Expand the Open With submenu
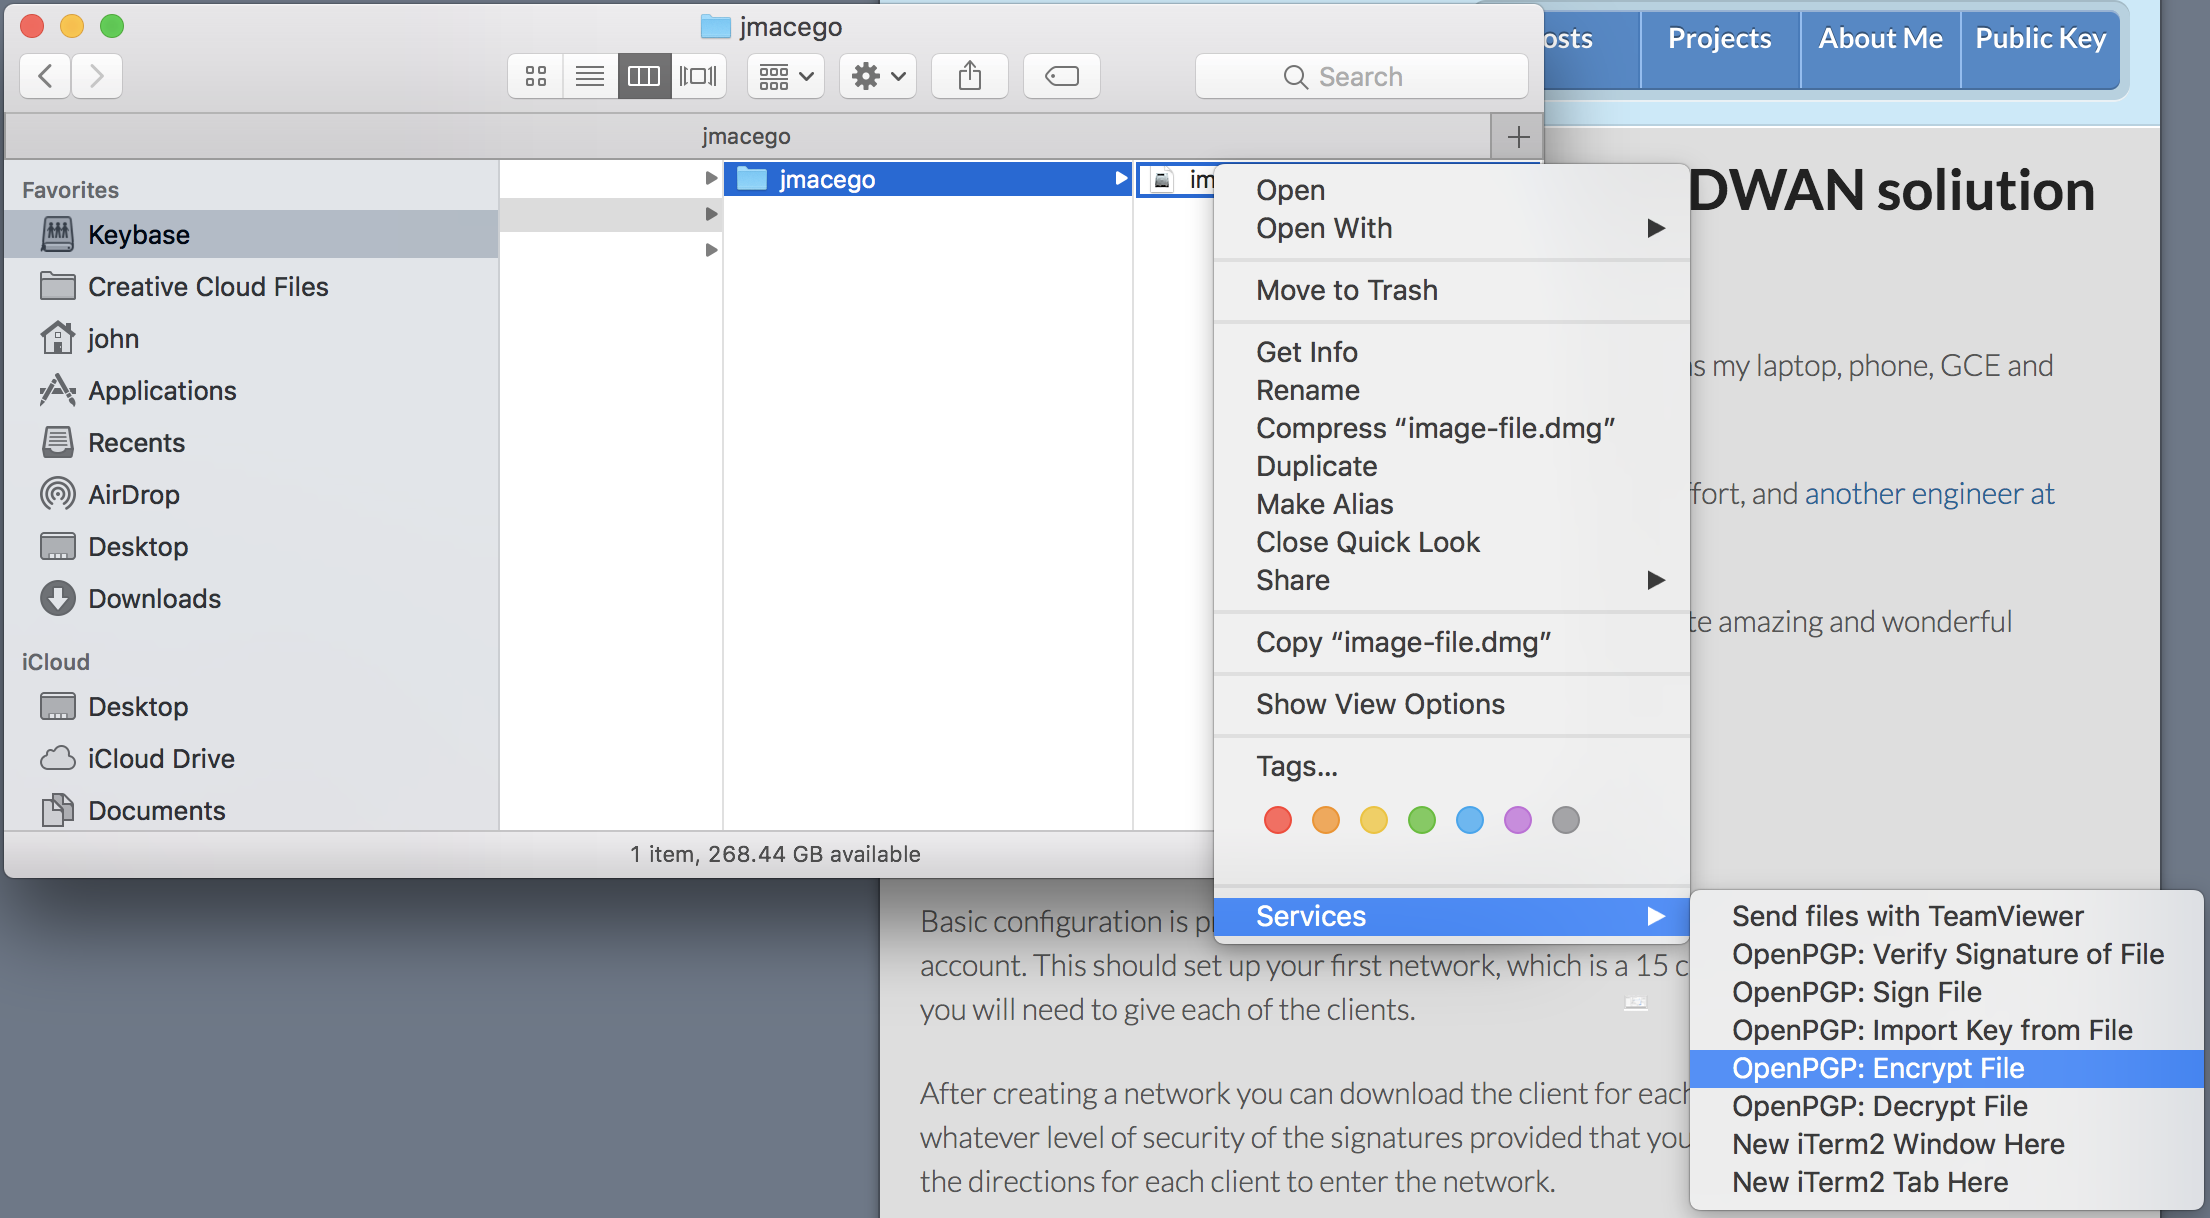 (x=1451, y=228)
